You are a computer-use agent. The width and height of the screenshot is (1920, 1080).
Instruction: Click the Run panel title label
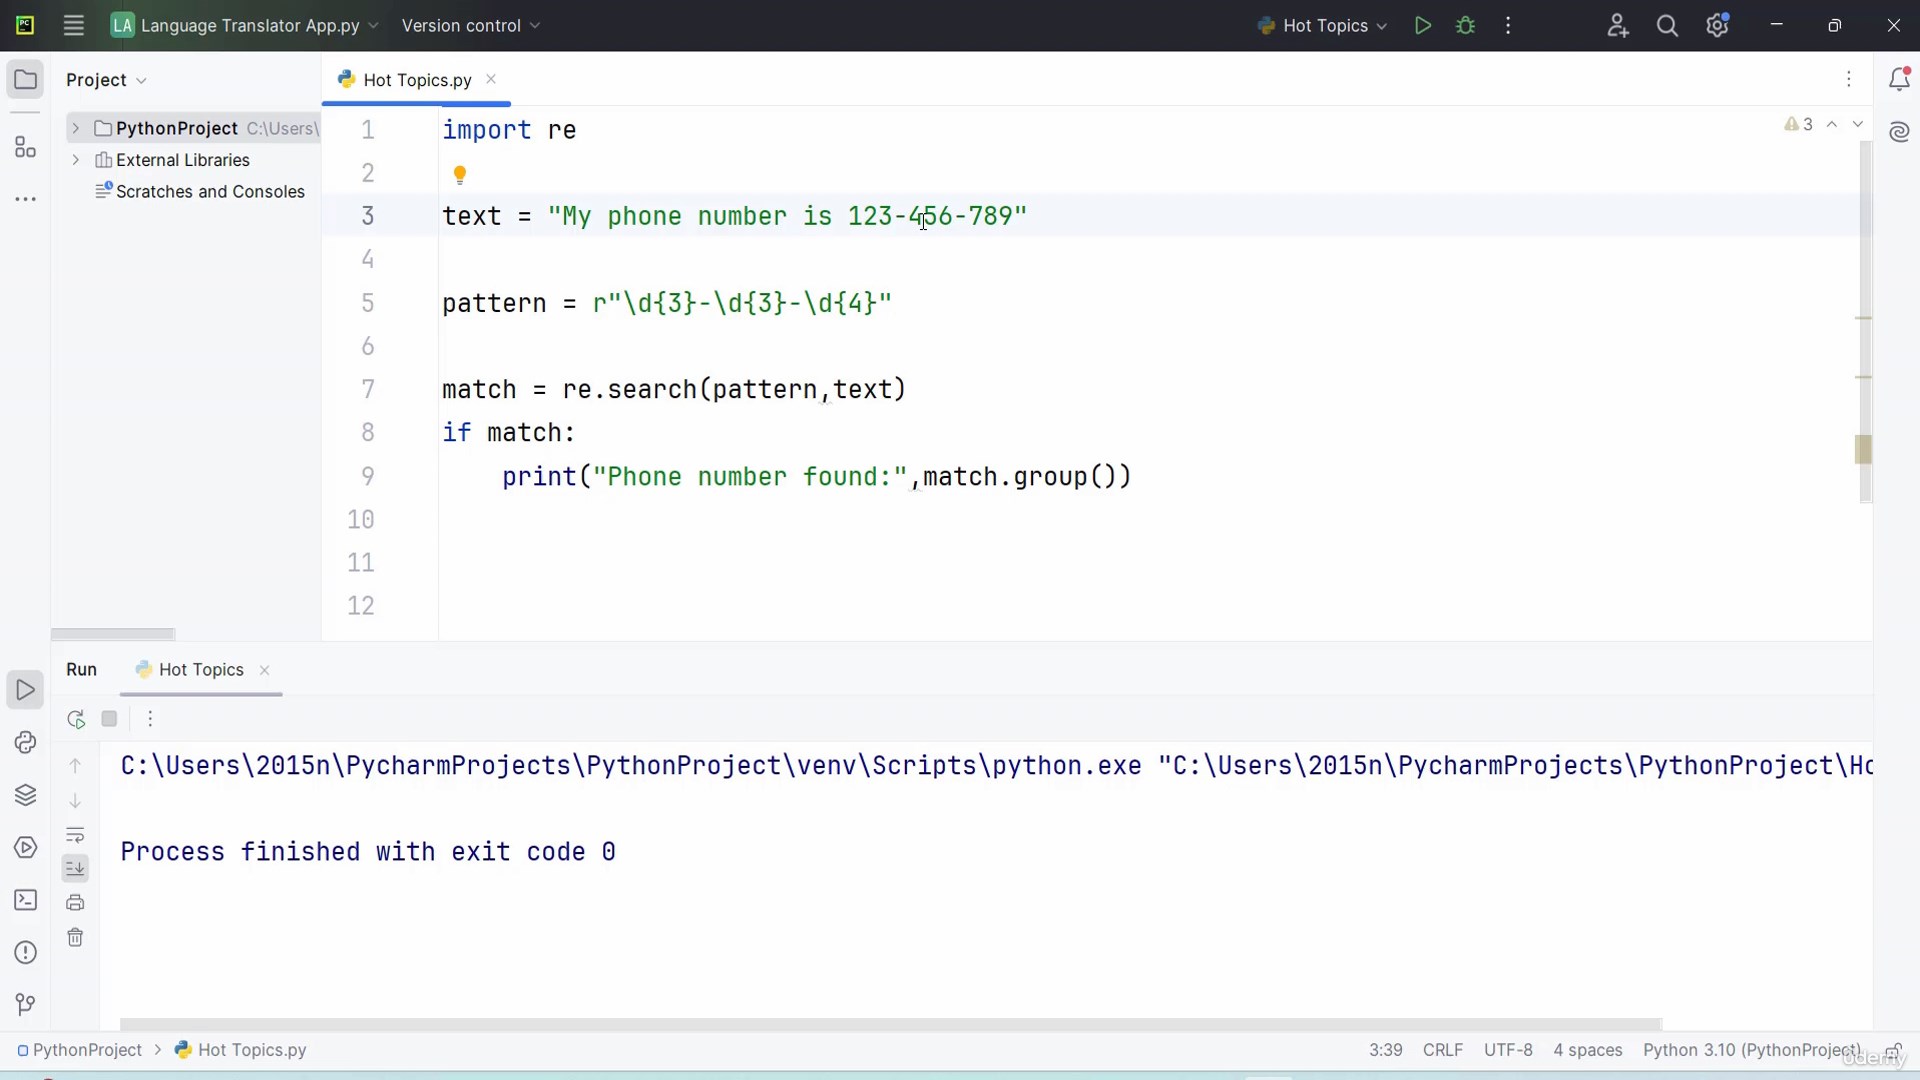82,670
